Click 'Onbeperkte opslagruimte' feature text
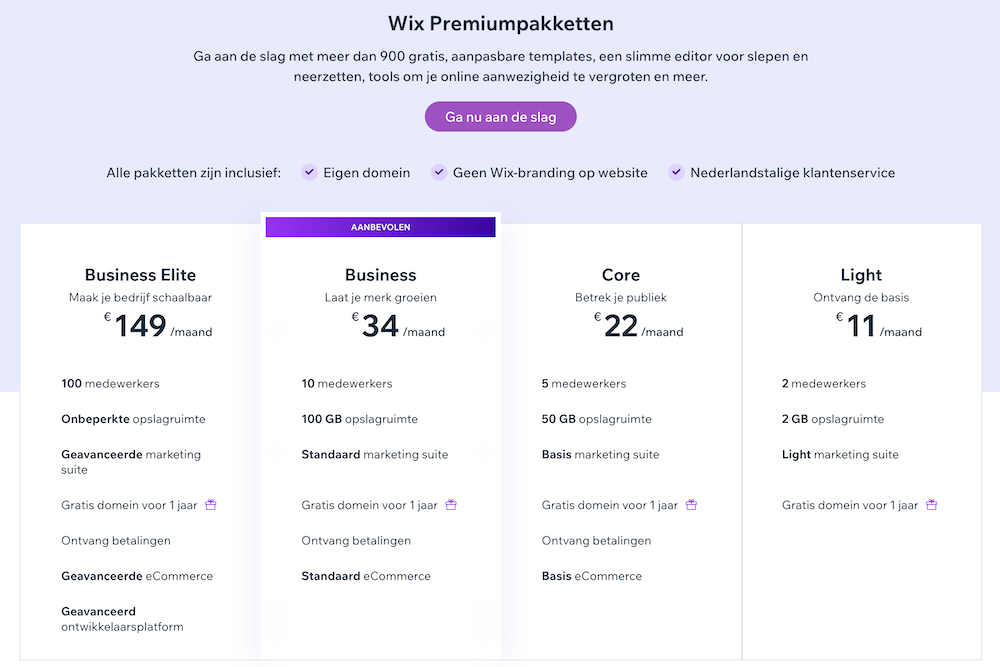The height and width of the screenshot is (667, 1000). [x=133, y=419]
